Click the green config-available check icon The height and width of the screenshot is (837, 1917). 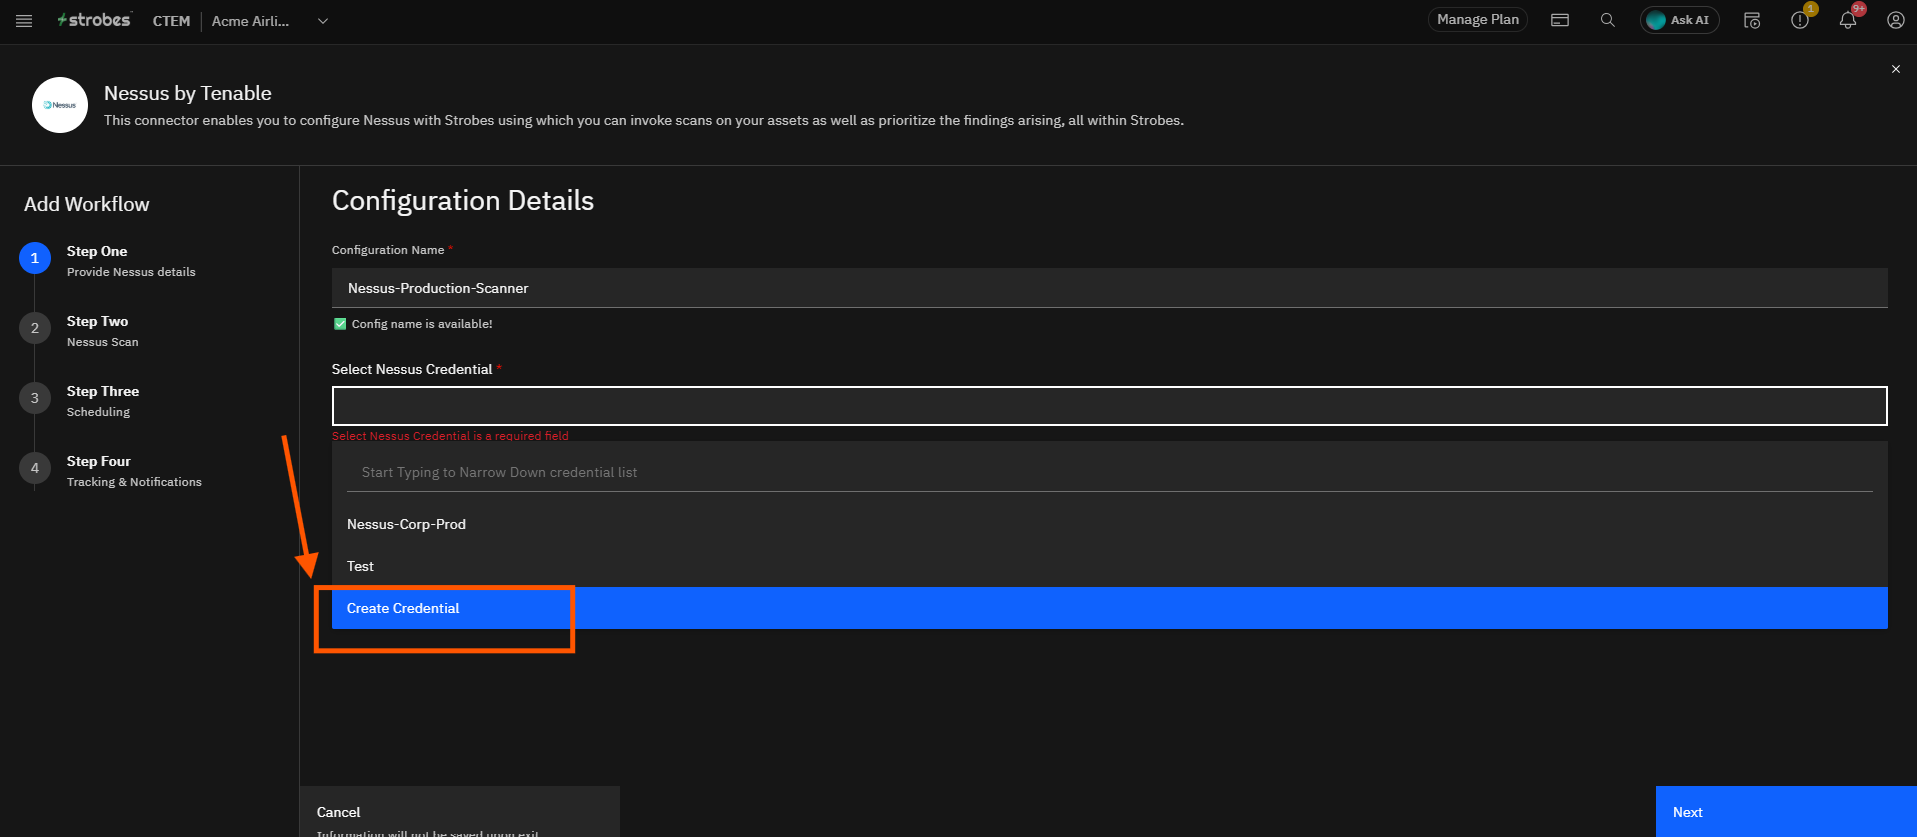pos(340,324)
